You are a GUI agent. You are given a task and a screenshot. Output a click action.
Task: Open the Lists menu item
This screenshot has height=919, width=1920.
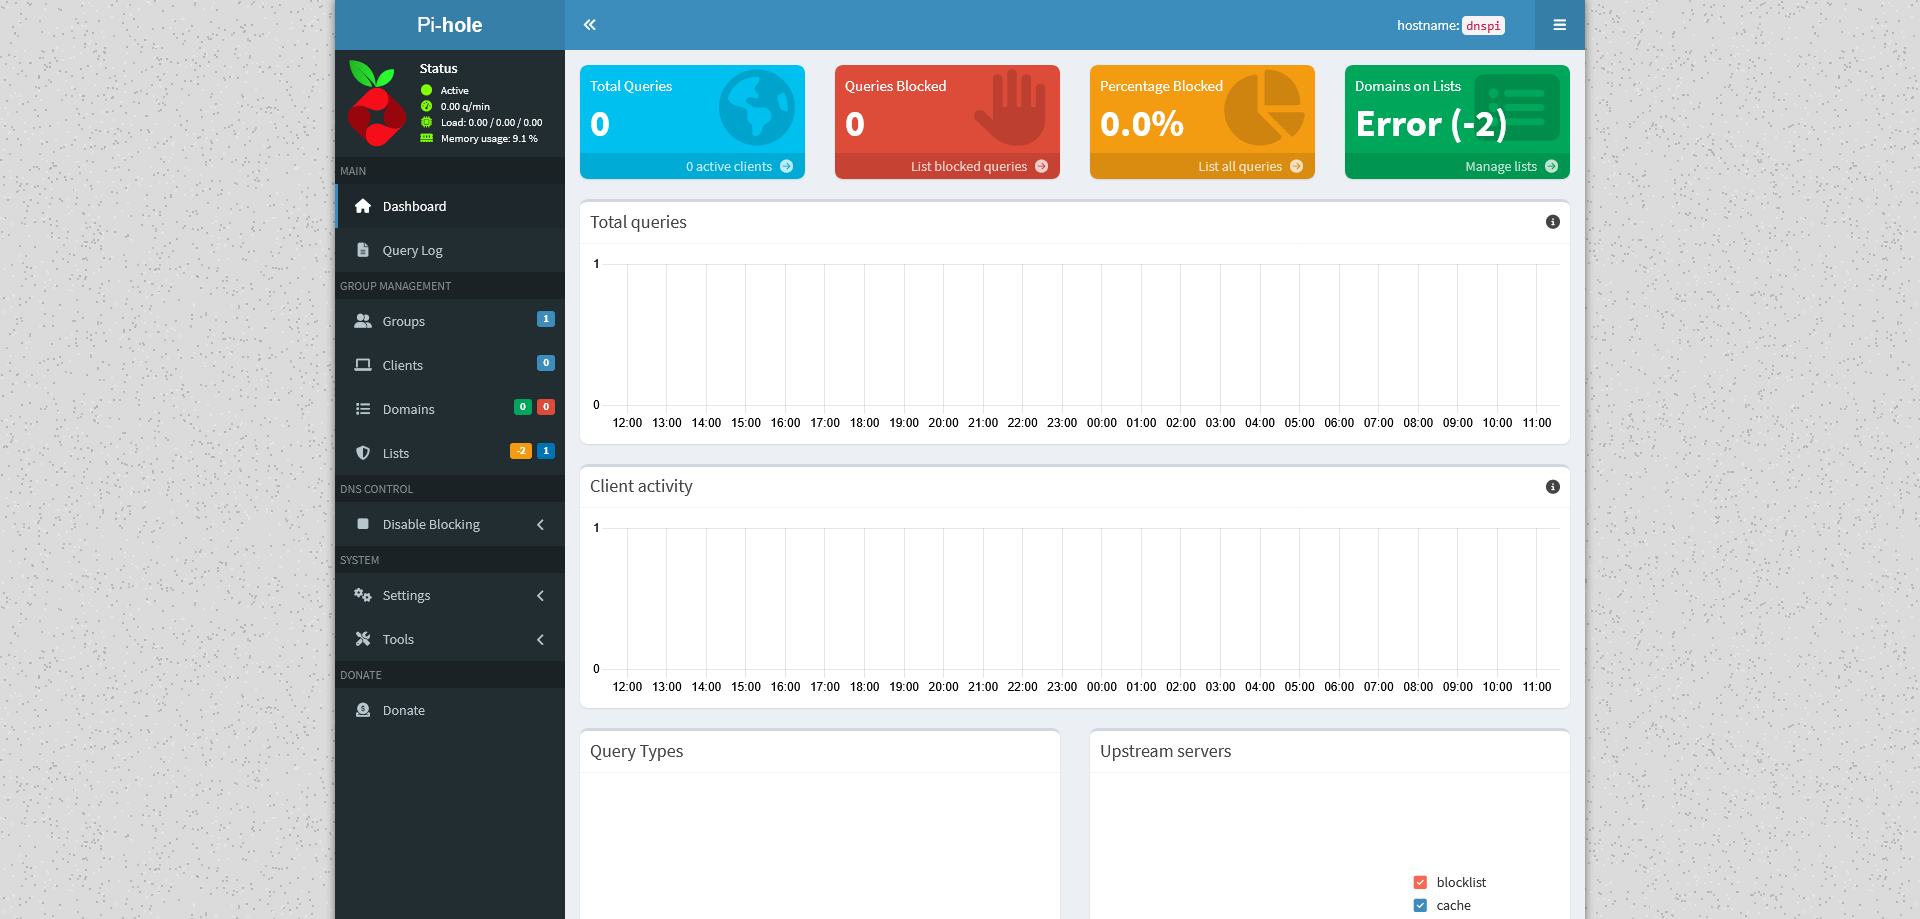click(450, 453)
